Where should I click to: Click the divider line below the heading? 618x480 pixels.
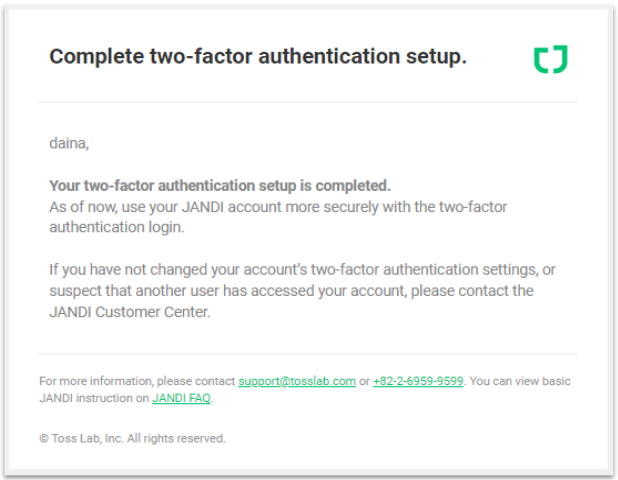(308, 102)
